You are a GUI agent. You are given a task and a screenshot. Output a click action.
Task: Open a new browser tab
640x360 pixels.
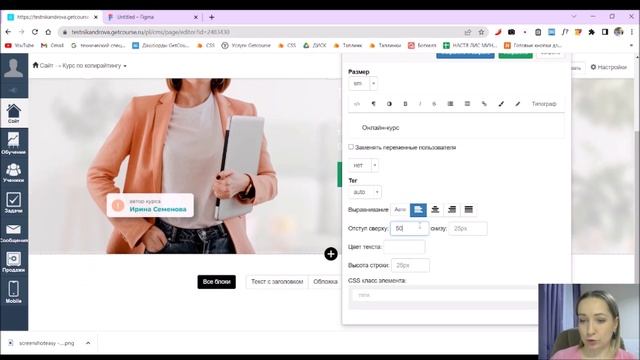(x=211, y=17)
